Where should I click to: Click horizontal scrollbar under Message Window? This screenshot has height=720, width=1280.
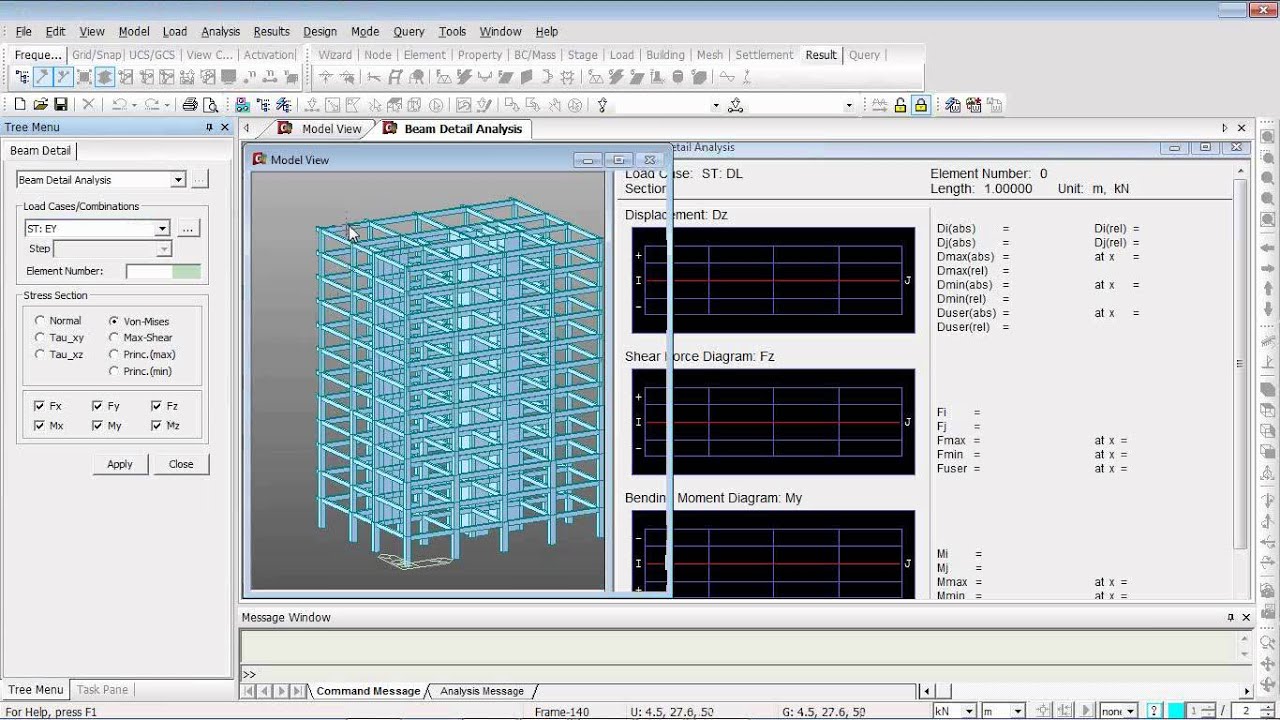[1088, 691]
